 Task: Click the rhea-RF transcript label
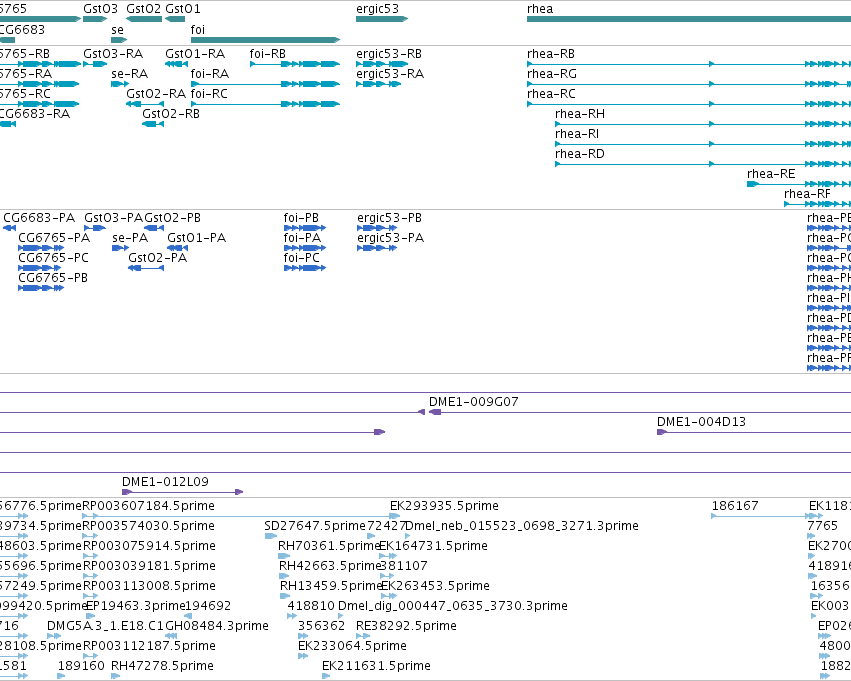pos(808,194)
